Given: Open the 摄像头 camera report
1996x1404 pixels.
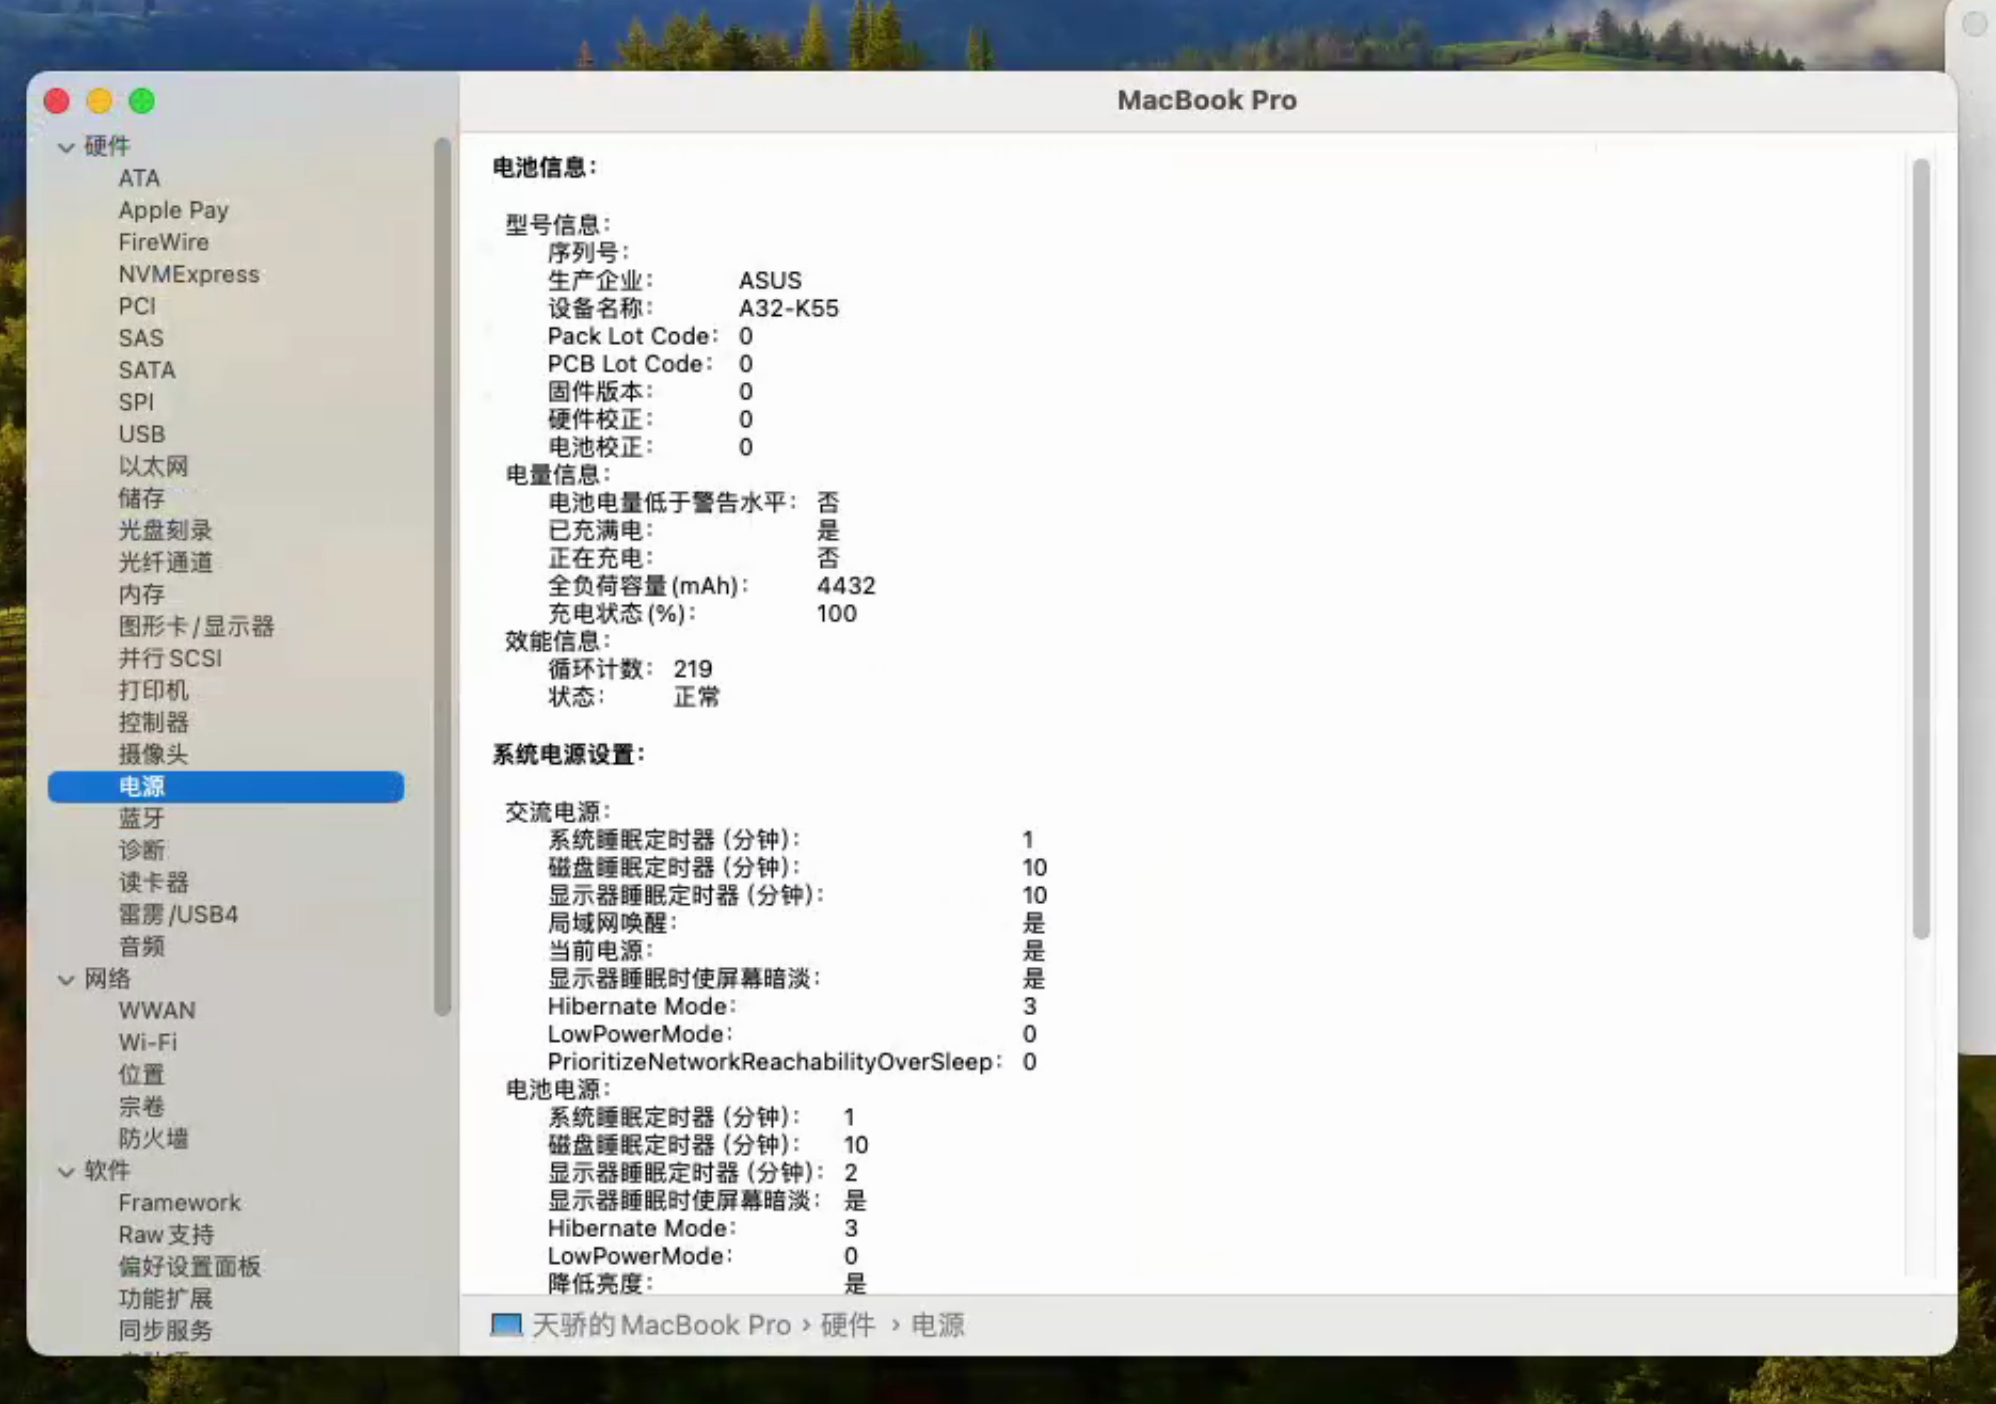Looking at the screenshot, I should 153,754.
